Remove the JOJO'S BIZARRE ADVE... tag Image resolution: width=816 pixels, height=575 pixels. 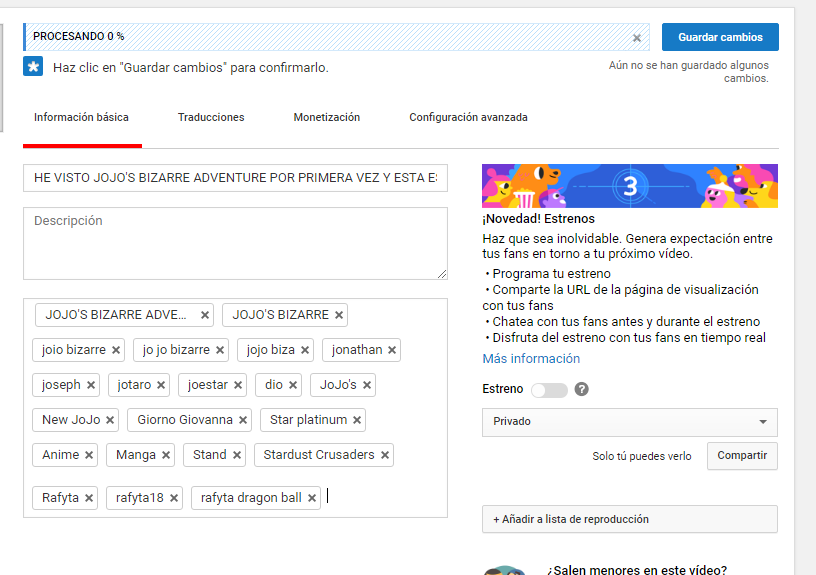(x=205, y=315)
